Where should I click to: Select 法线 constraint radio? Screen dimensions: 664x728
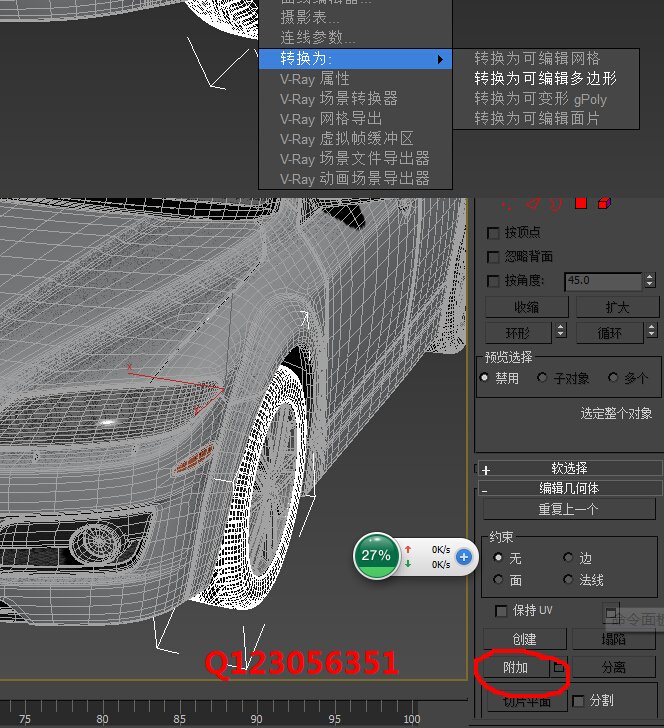click(x=568, y=579)
